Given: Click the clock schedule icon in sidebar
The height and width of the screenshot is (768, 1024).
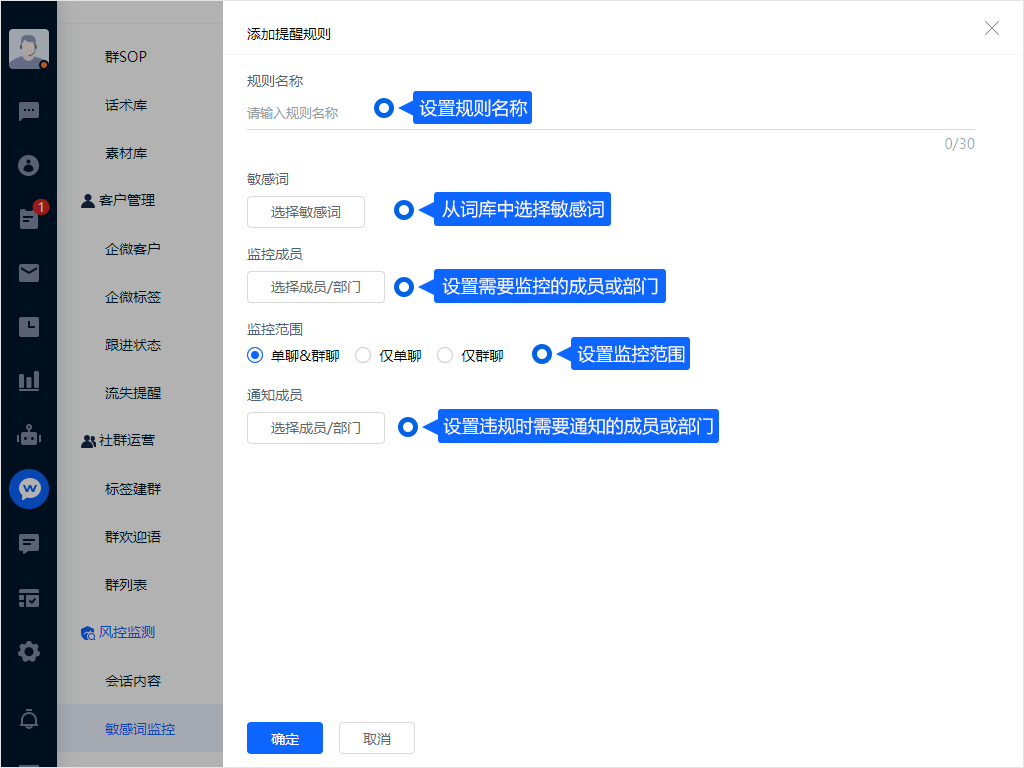Looking at the screenshot, I should click(x=29, y=327).
